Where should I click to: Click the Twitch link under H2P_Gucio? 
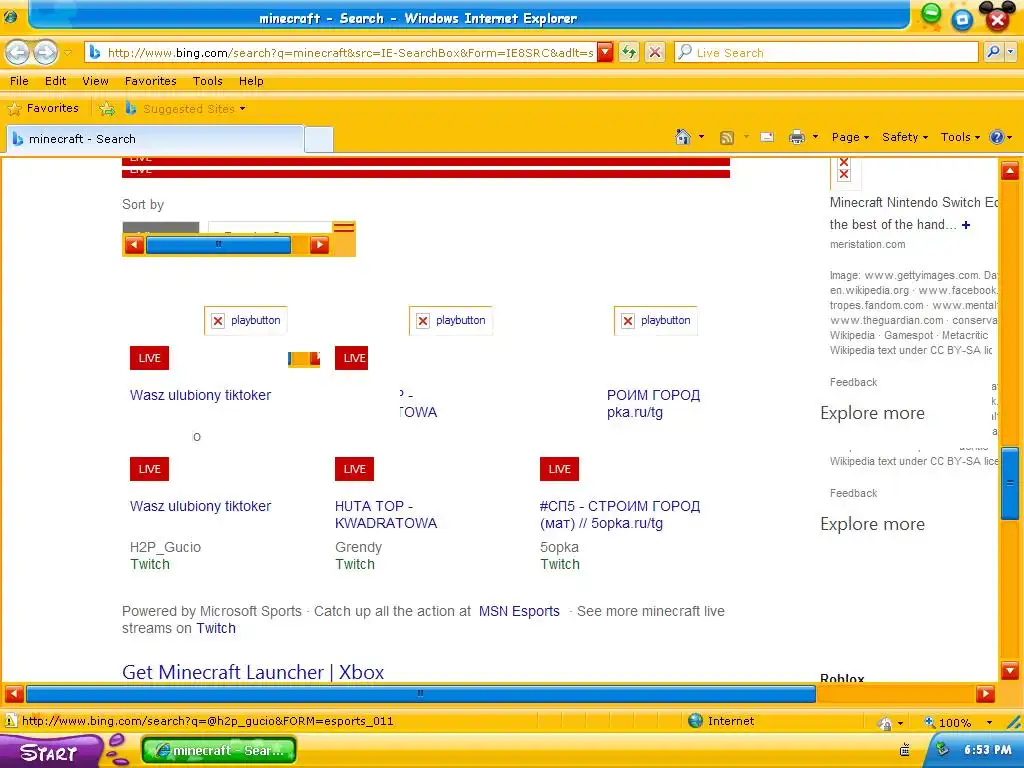(x=150, y=564)
